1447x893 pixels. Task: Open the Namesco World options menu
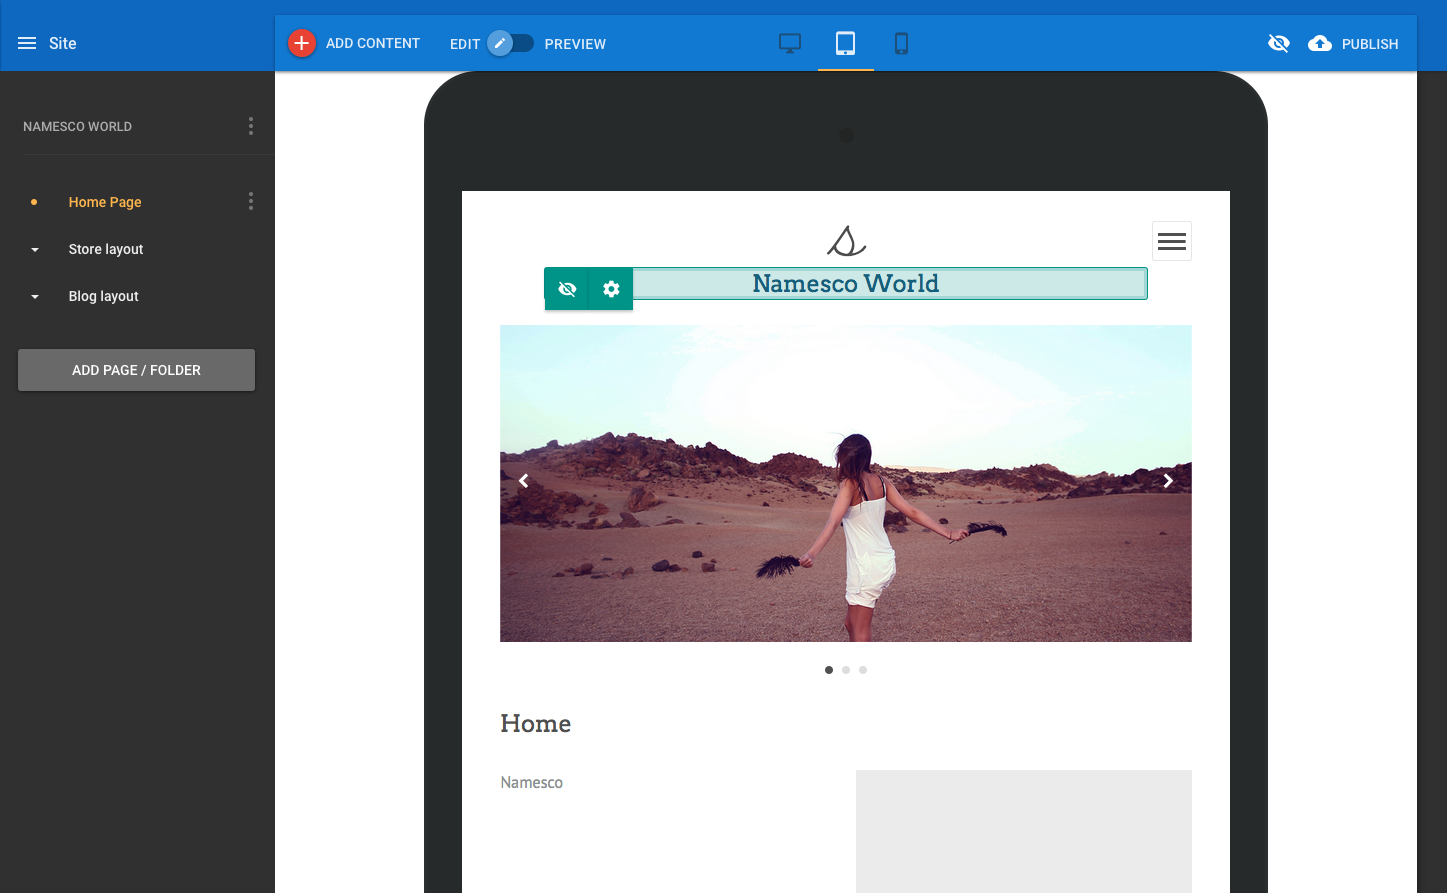pyautogui.click(x=251, y=126)
